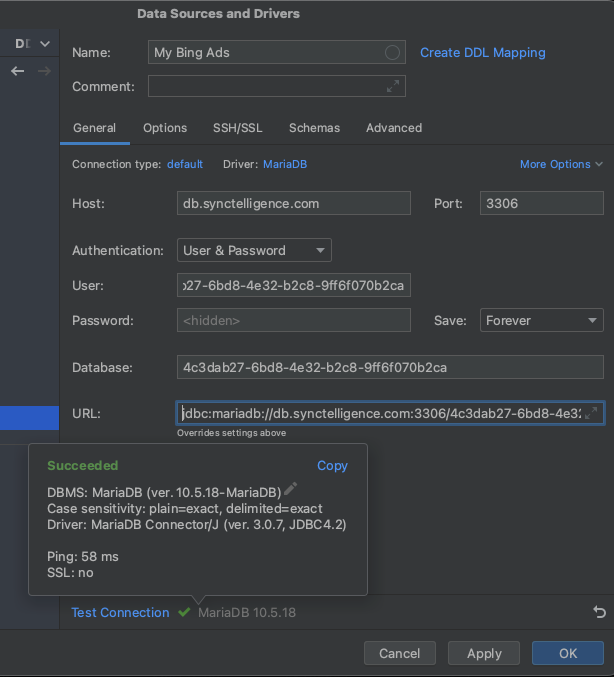Open the Save password dropdown
614x677 pixels.
(541, 320)
